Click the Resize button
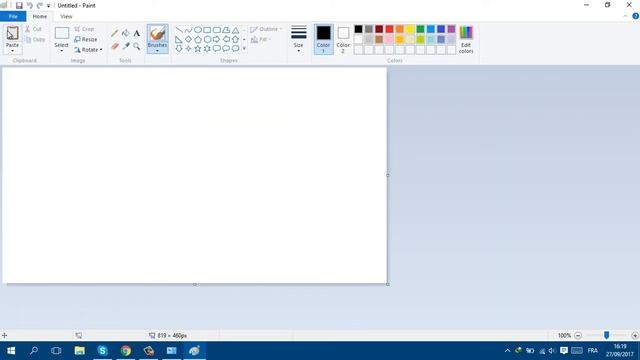The image size is (640, 360). 86,40
